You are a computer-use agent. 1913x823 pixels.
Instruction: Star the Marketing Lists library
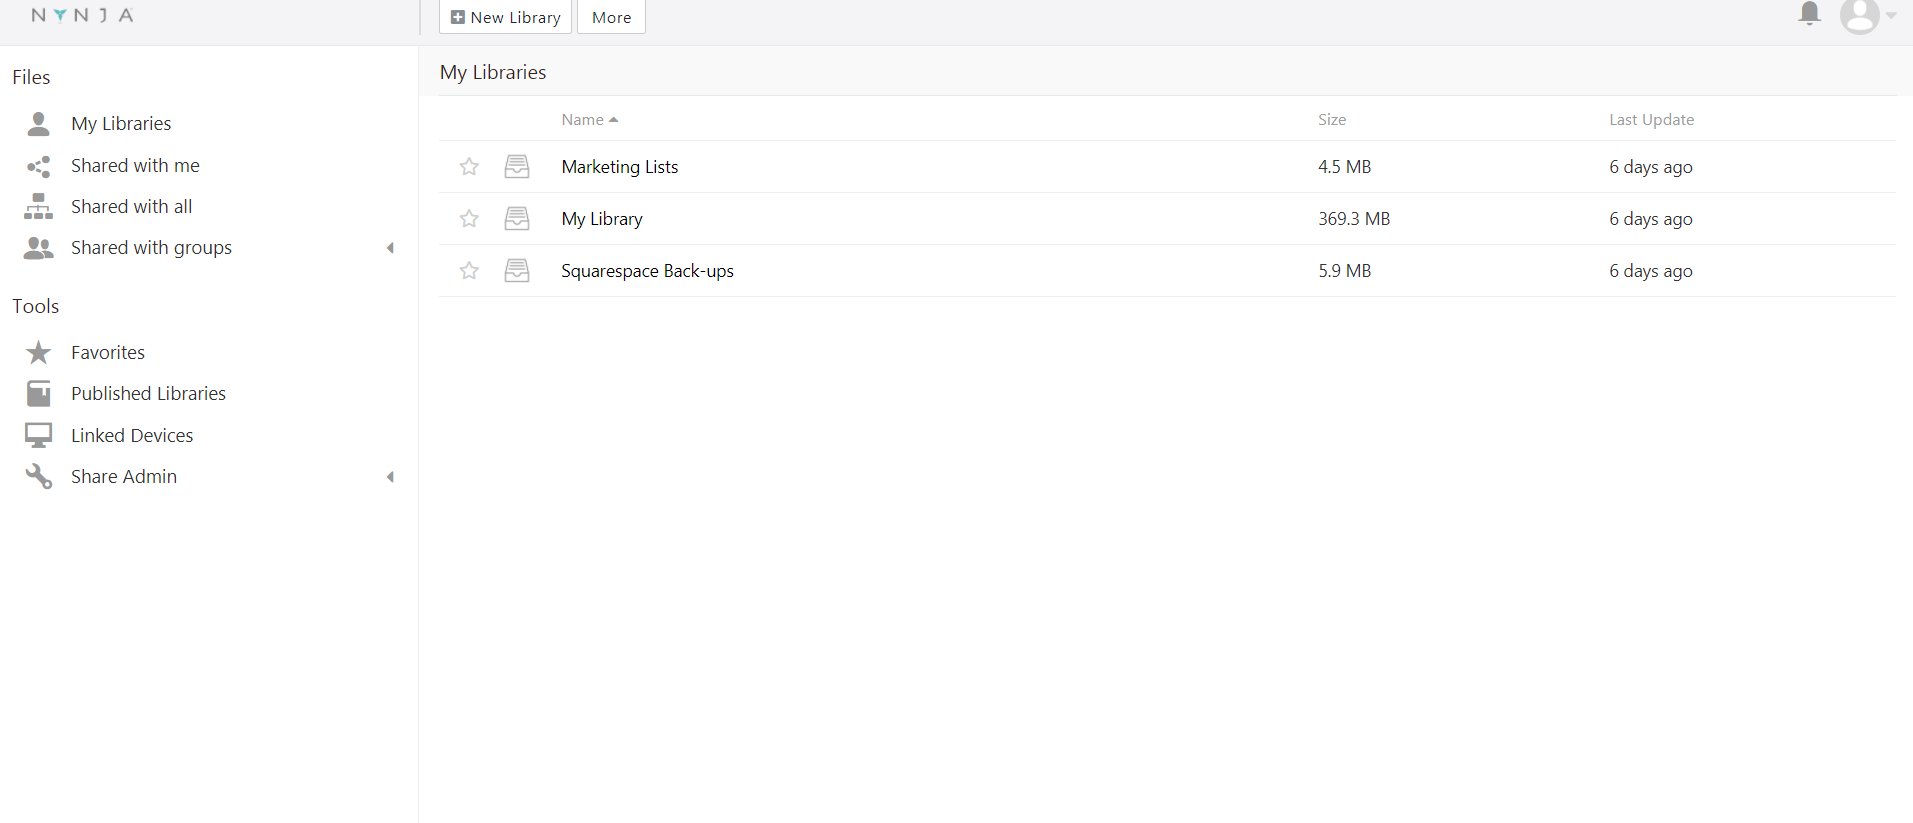[x=469, y=167]
